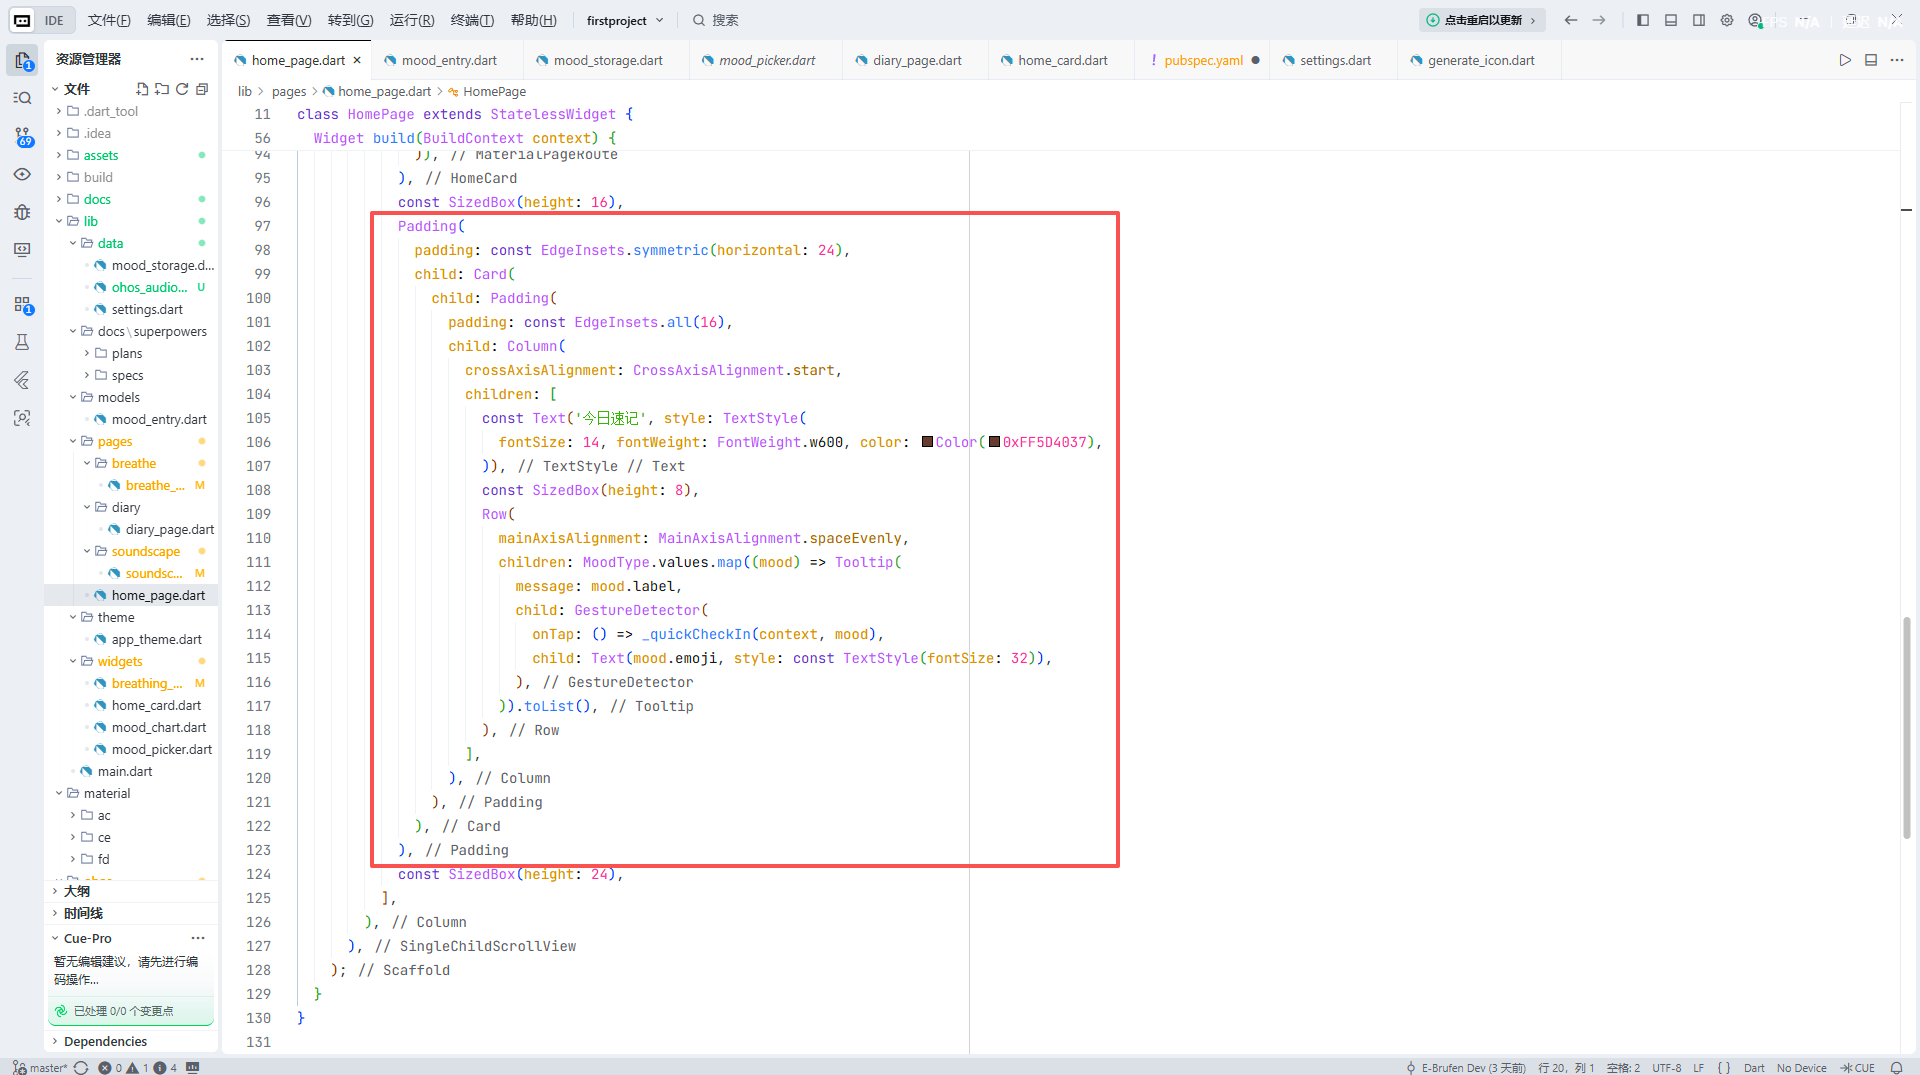
Task: Click the New Folder icon in explorer header
Action: click(162, 89)
